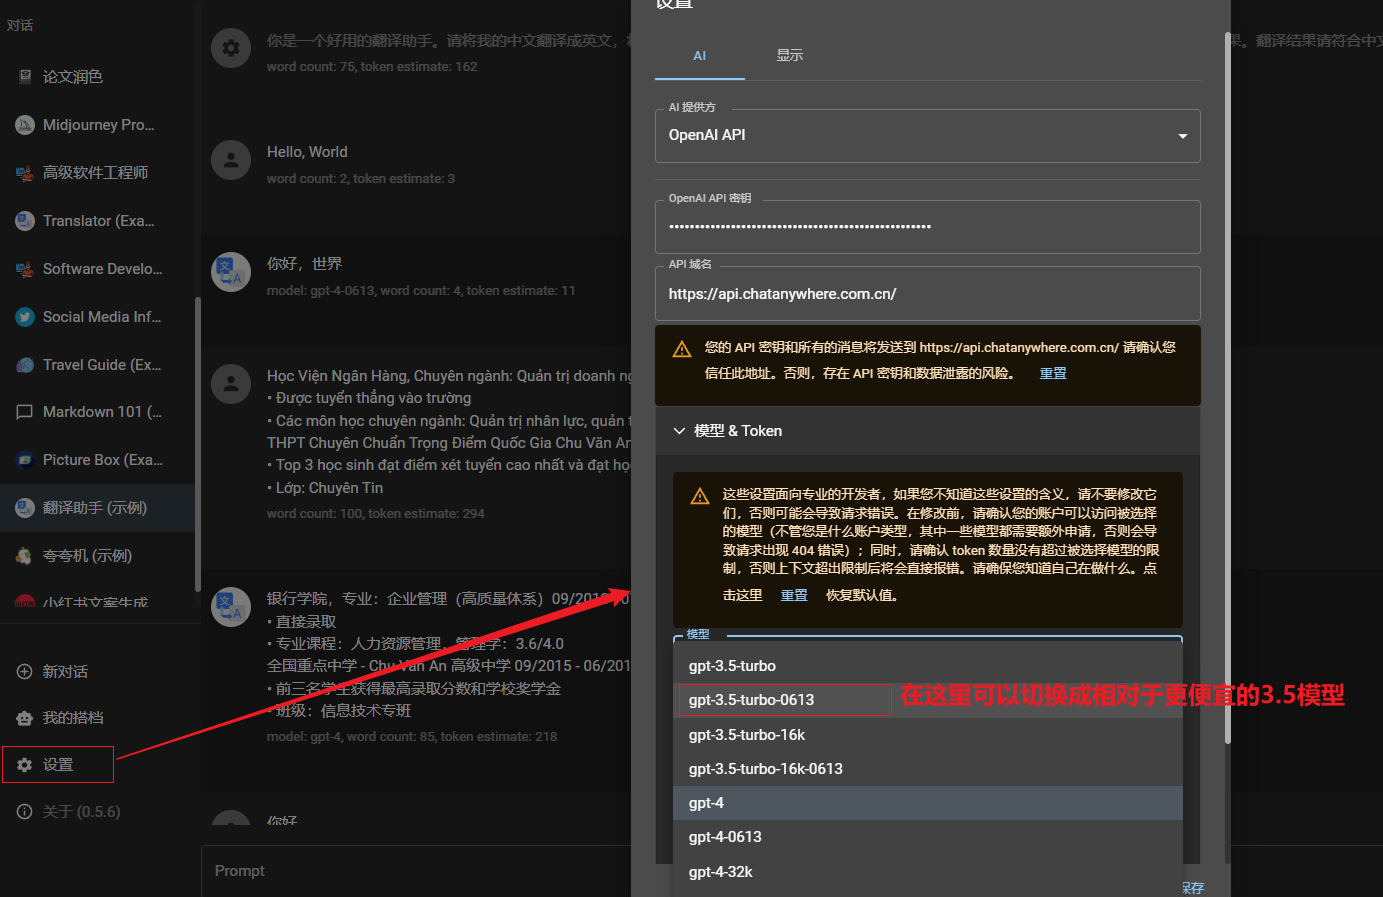This screenshot has height=897, width=1383.
Task: Open 翻译助手 (示例) conversation in sidebar
Action: pos(95,508)
